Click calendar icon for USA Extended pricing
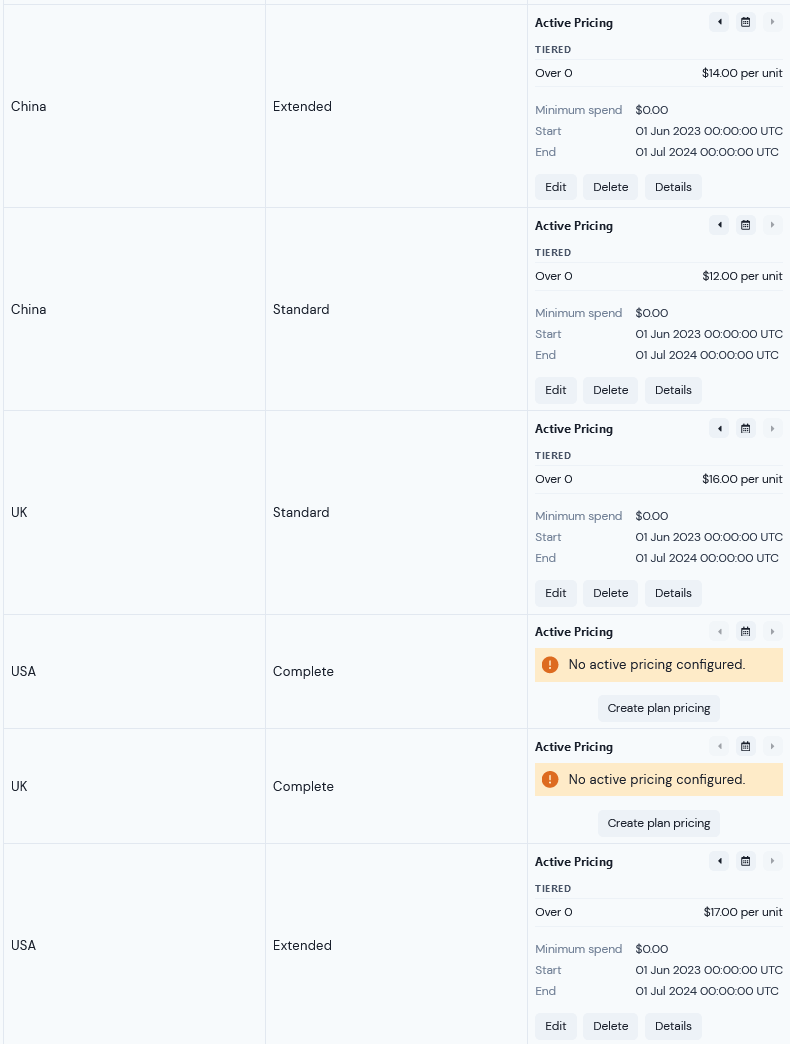The width and height of the screenshot is (790, 1044). (x=745, y=861)
